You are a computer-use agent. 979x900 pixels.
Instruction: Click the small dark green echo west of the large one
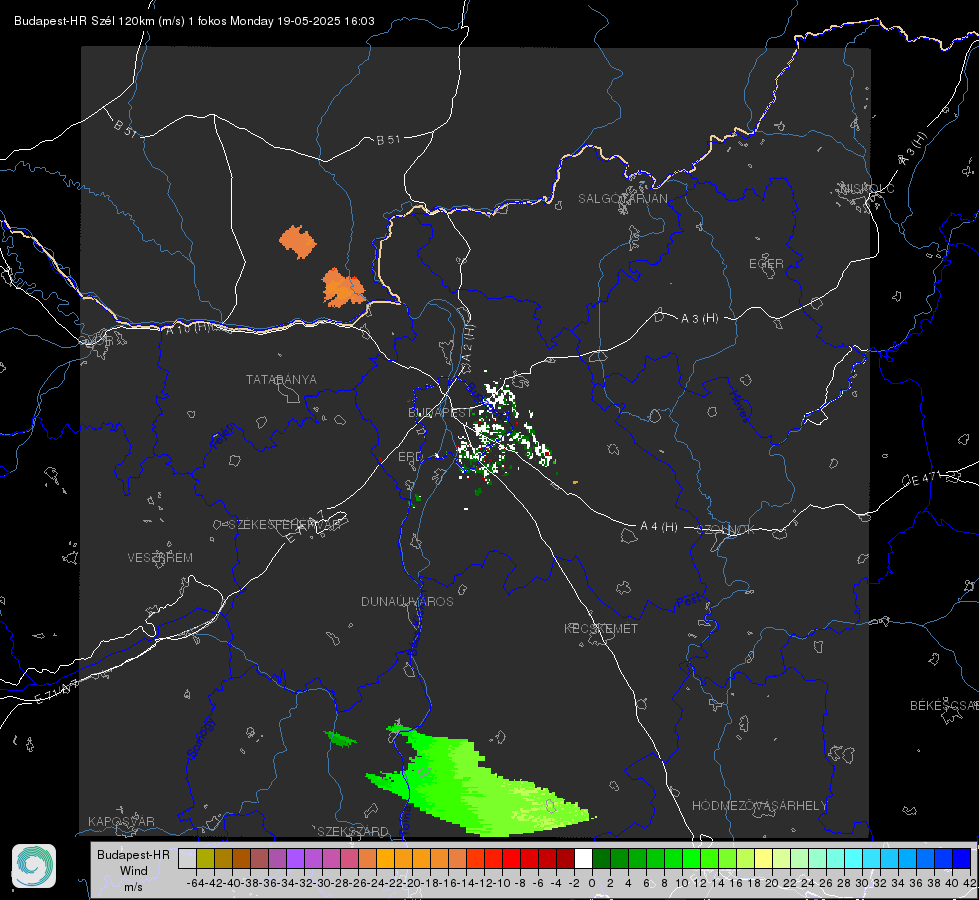tap(340, 739)
